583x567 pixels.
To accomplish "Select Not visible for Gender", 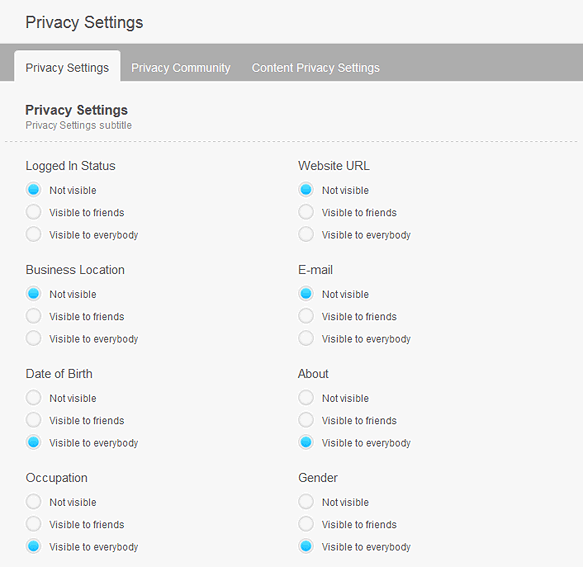I will [306, 502].
